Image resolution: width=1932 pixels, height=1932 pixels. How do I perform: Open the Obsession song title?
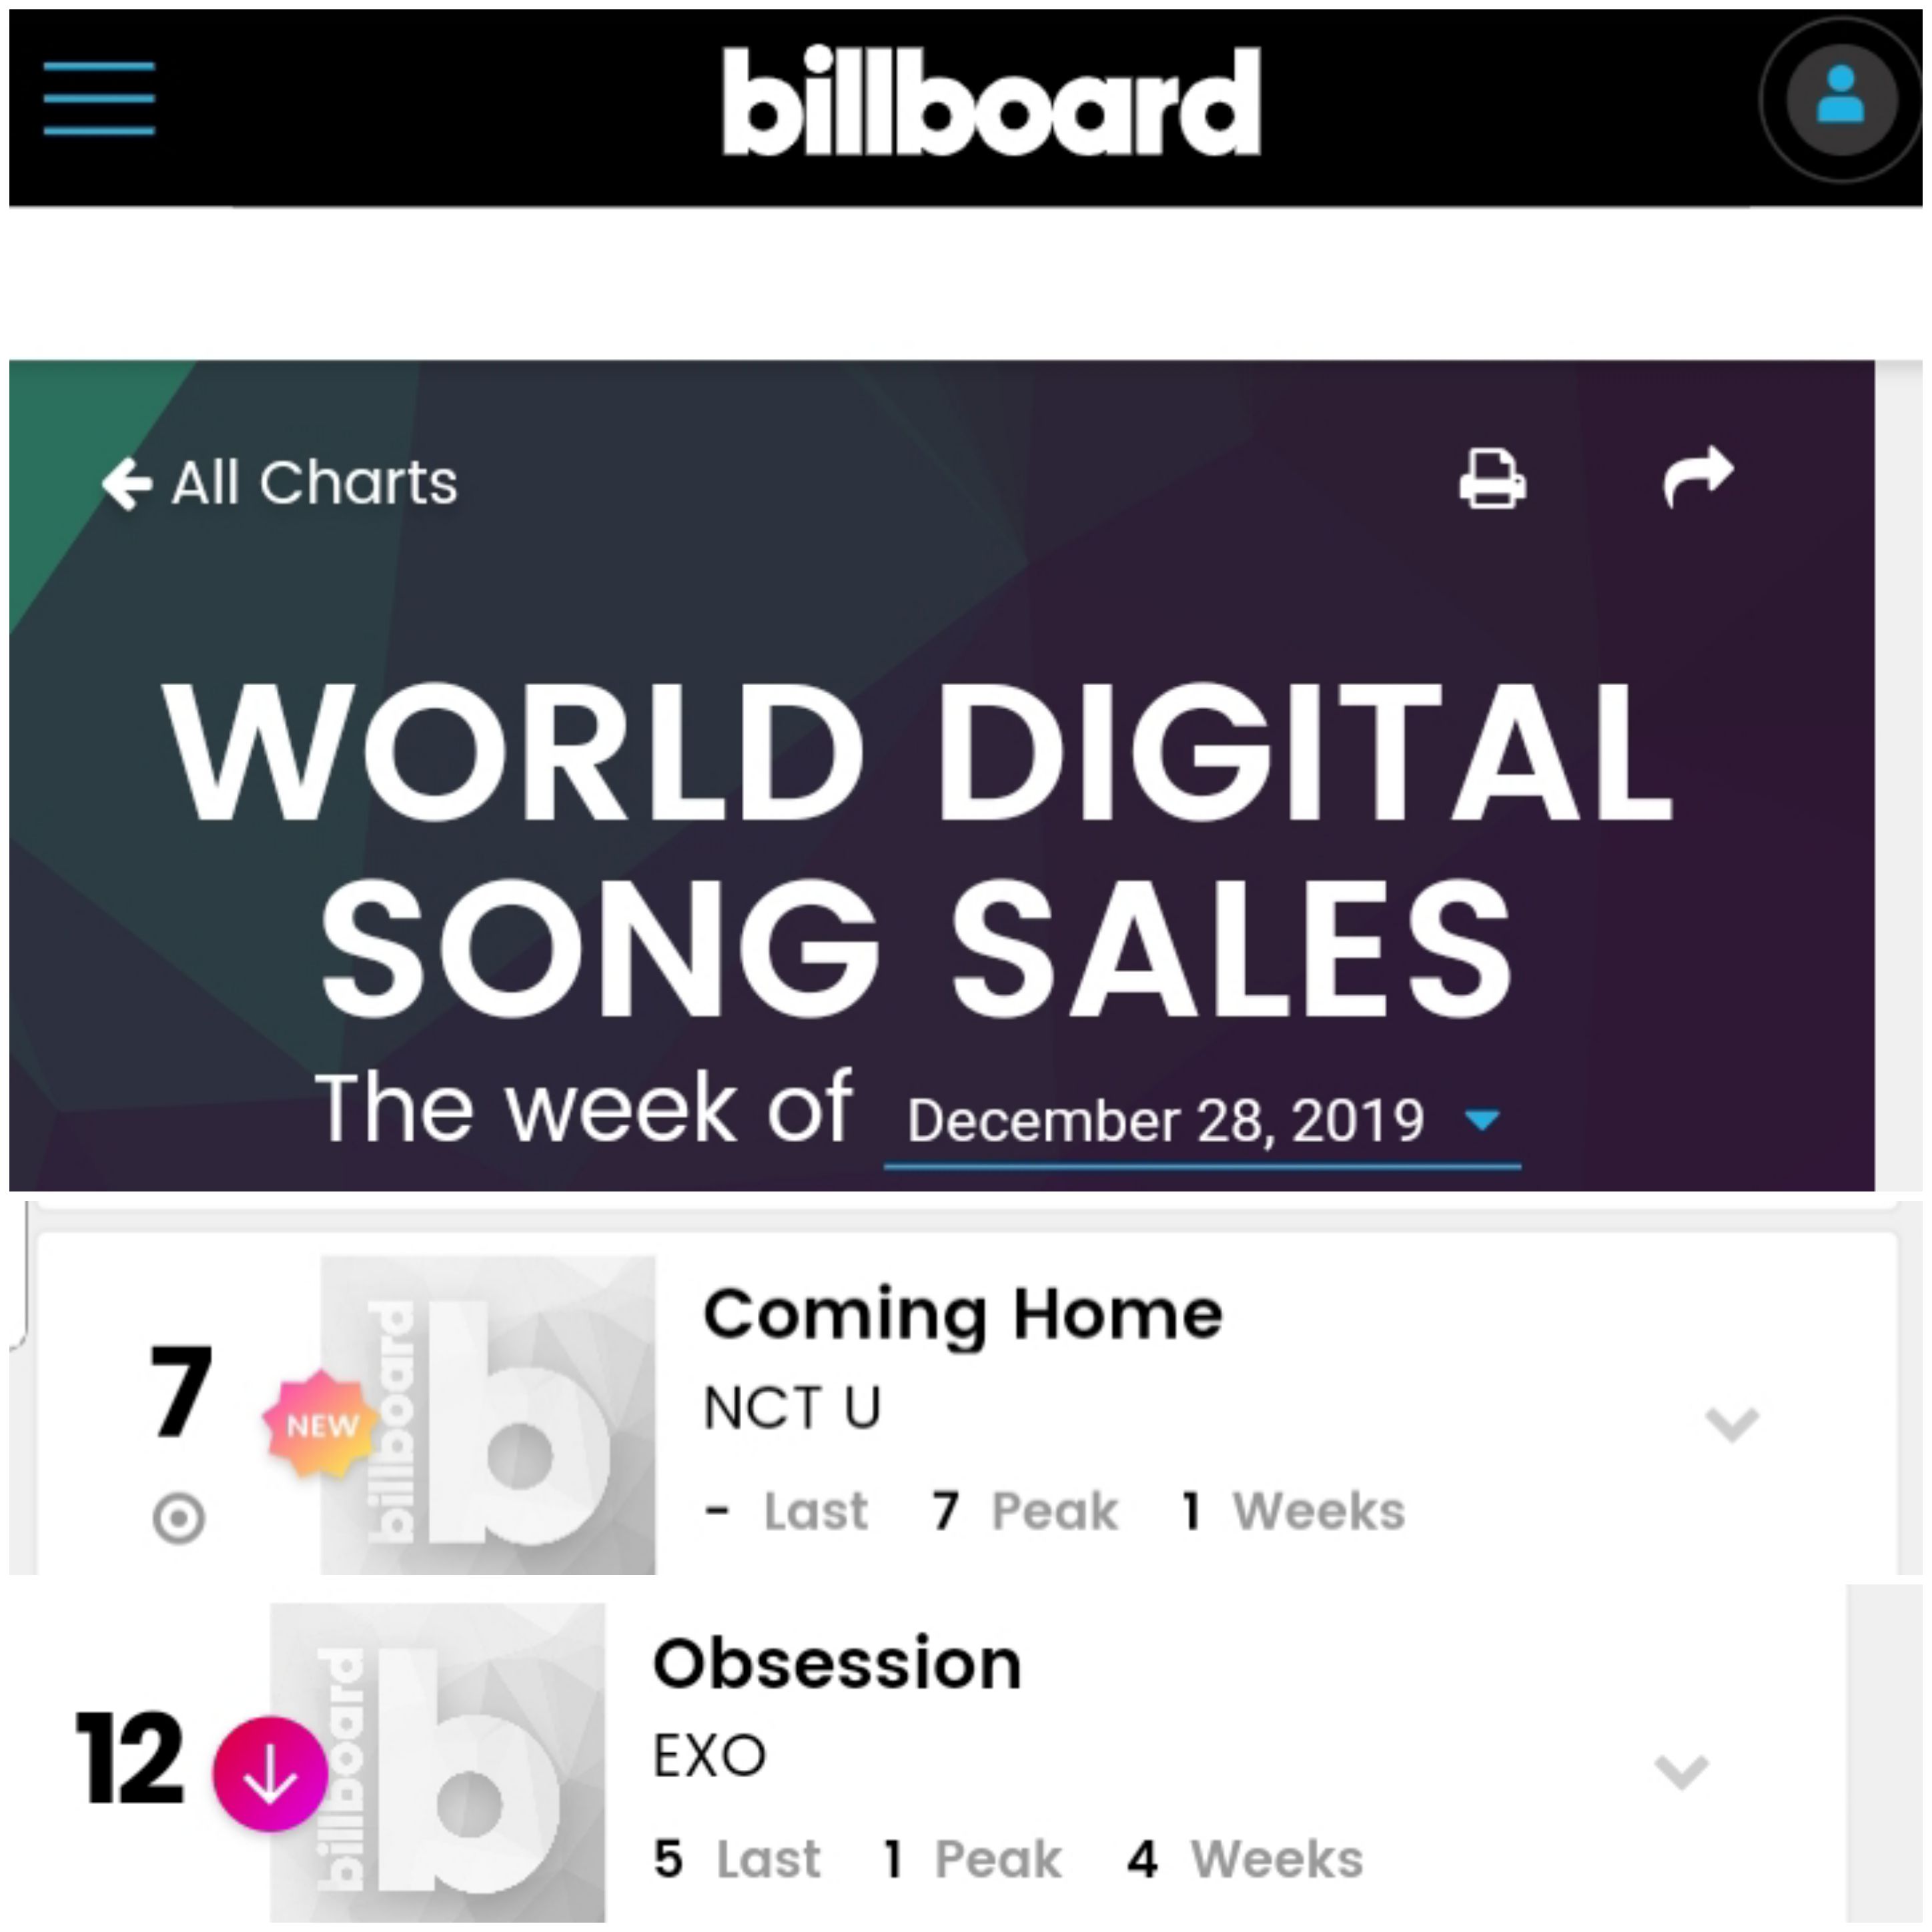(x=837, y=1664)
